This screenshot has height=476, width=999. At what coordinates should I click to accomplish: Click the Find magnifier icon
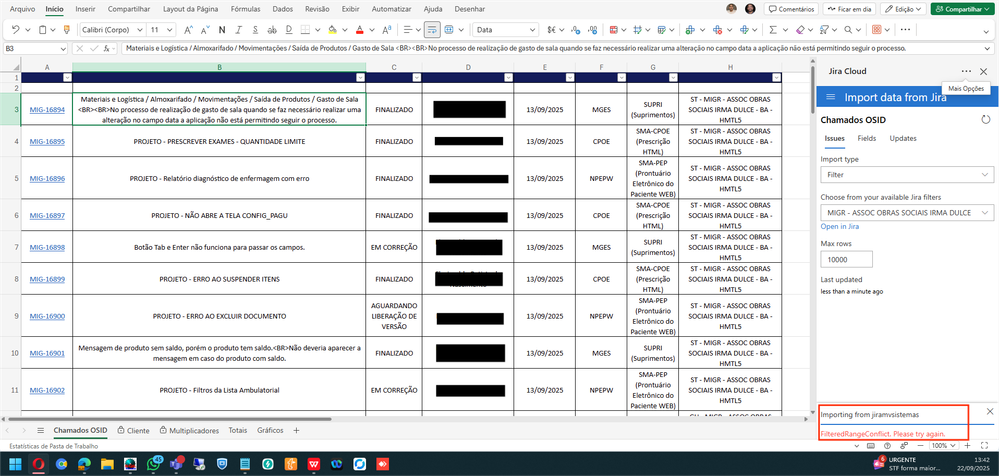(849, 29)
